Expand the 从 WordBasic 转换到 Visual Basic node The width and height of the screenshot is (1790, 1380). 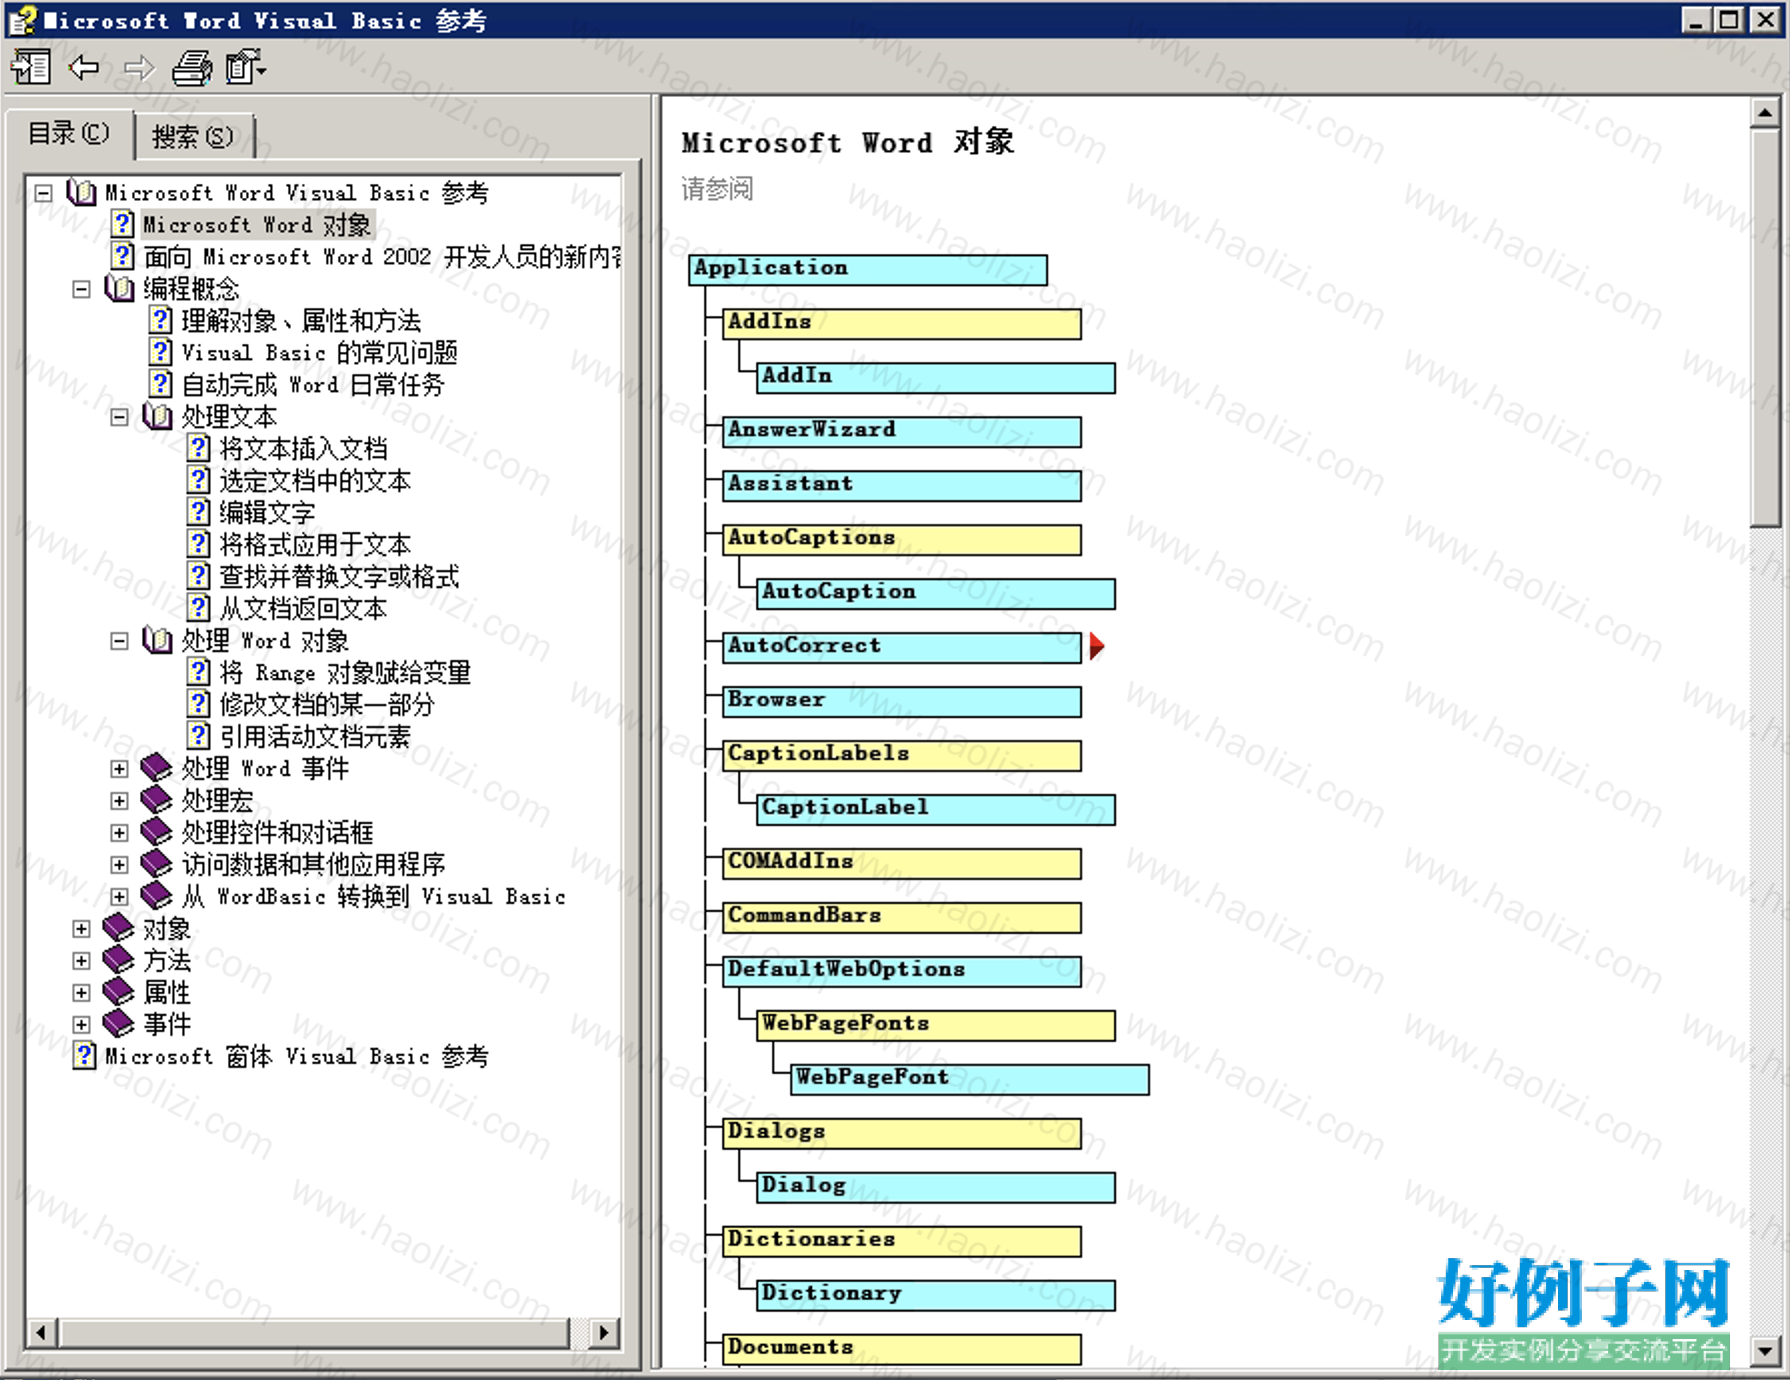tap(119, 897)
